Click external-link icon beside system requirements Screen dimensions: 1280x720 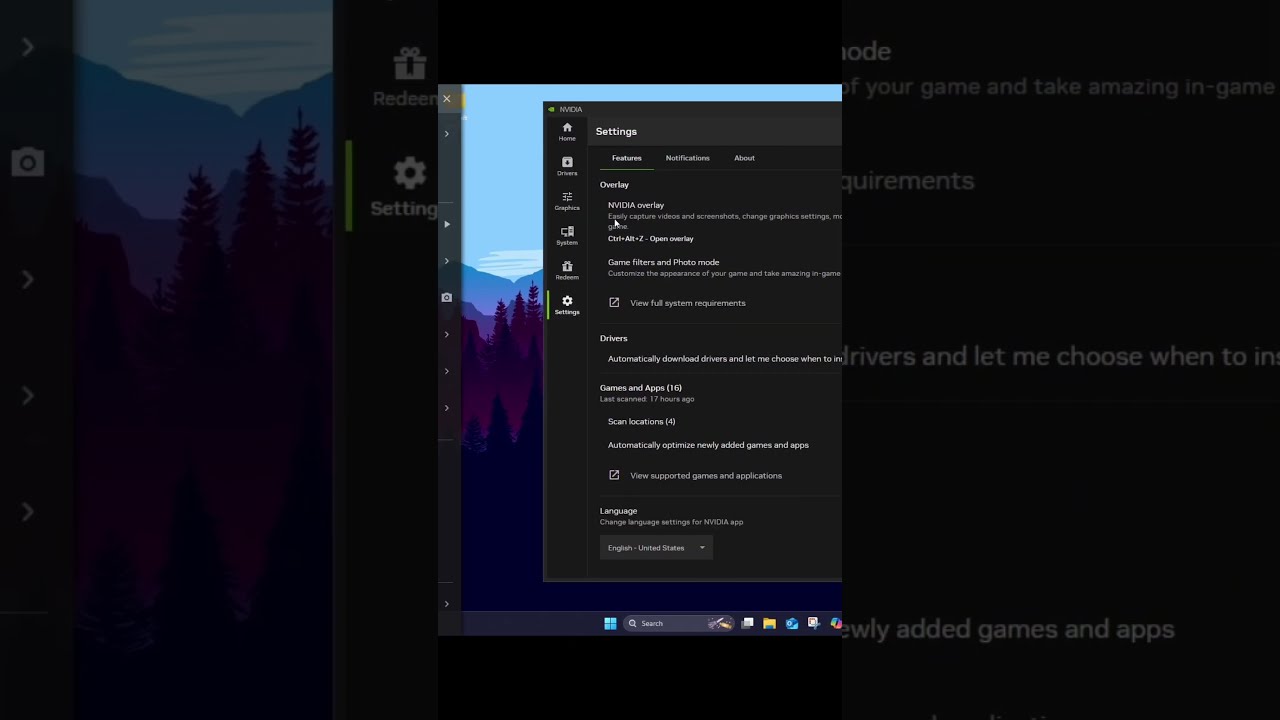tap(614, 303)
